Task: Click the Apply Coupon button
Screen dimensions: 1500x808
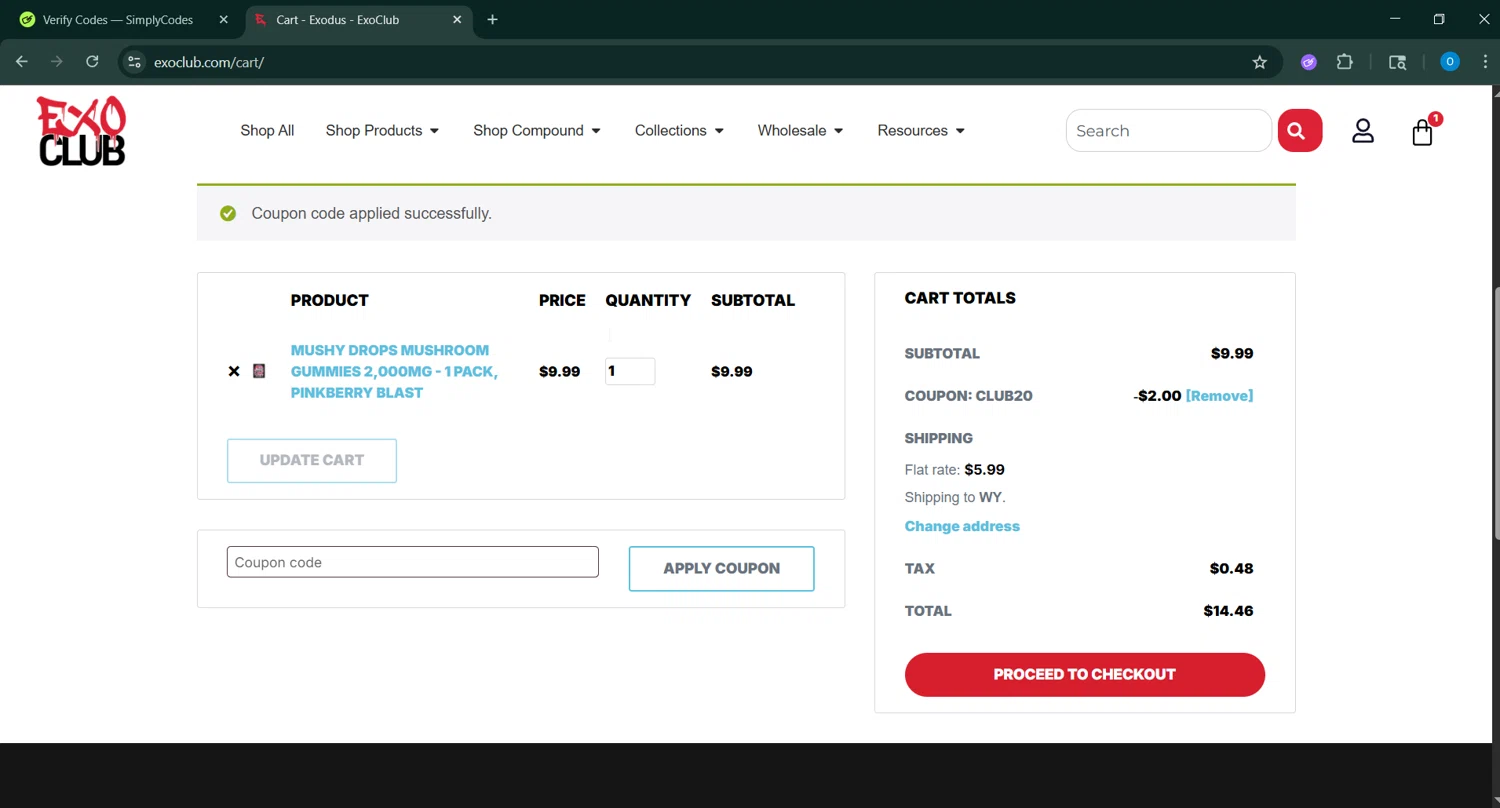Action: pyautogui.click(x=721, y=568)
